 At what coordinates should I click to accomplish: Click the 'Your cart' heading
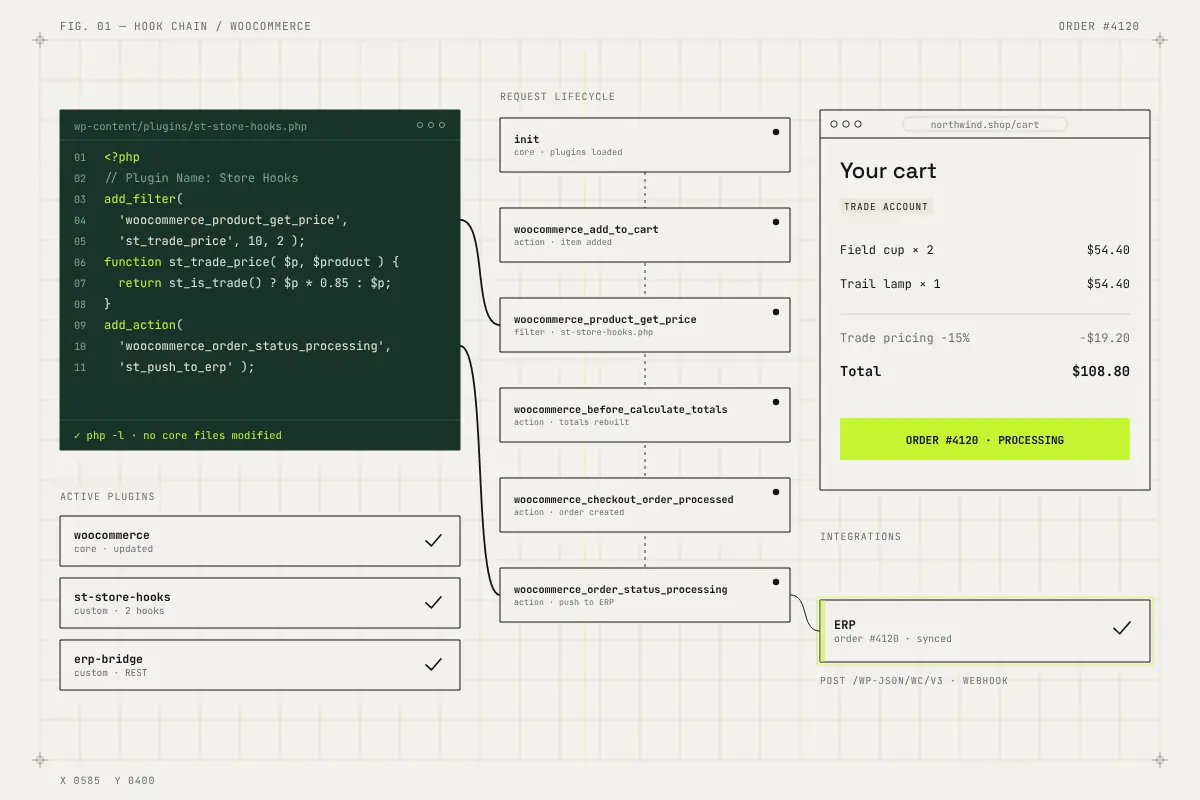coord(888,171)
